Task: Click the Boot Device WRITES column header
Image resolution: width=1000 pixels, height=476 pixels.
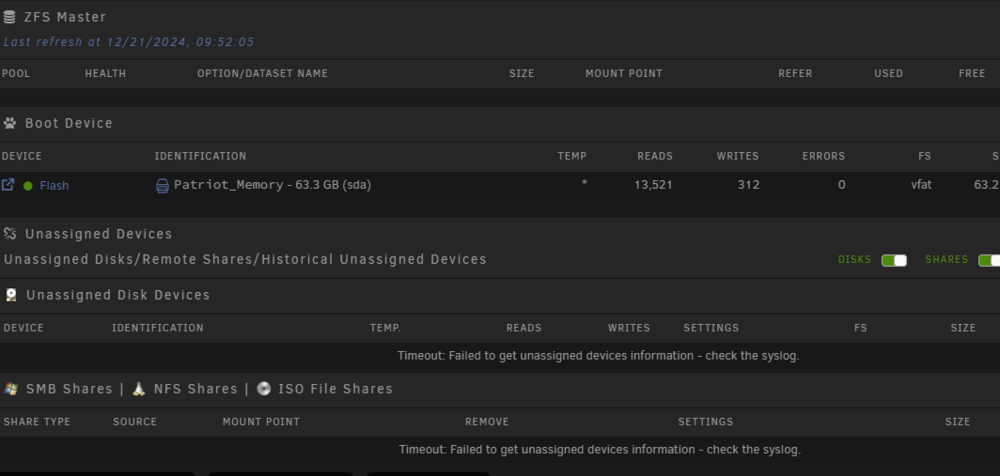Action: tap(738, 156)
